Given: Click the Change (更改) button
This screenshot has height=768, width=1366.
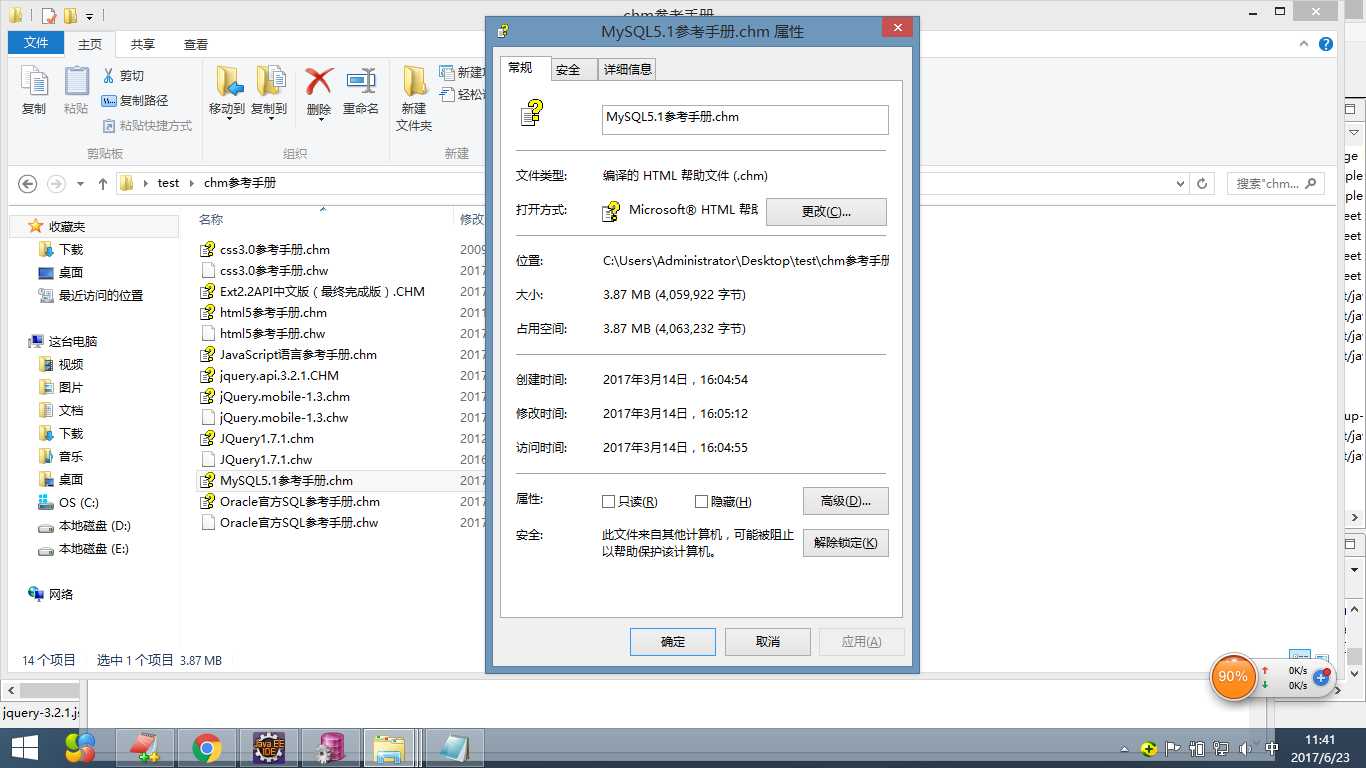Looking at the screenshot, I should coord(826,212).
